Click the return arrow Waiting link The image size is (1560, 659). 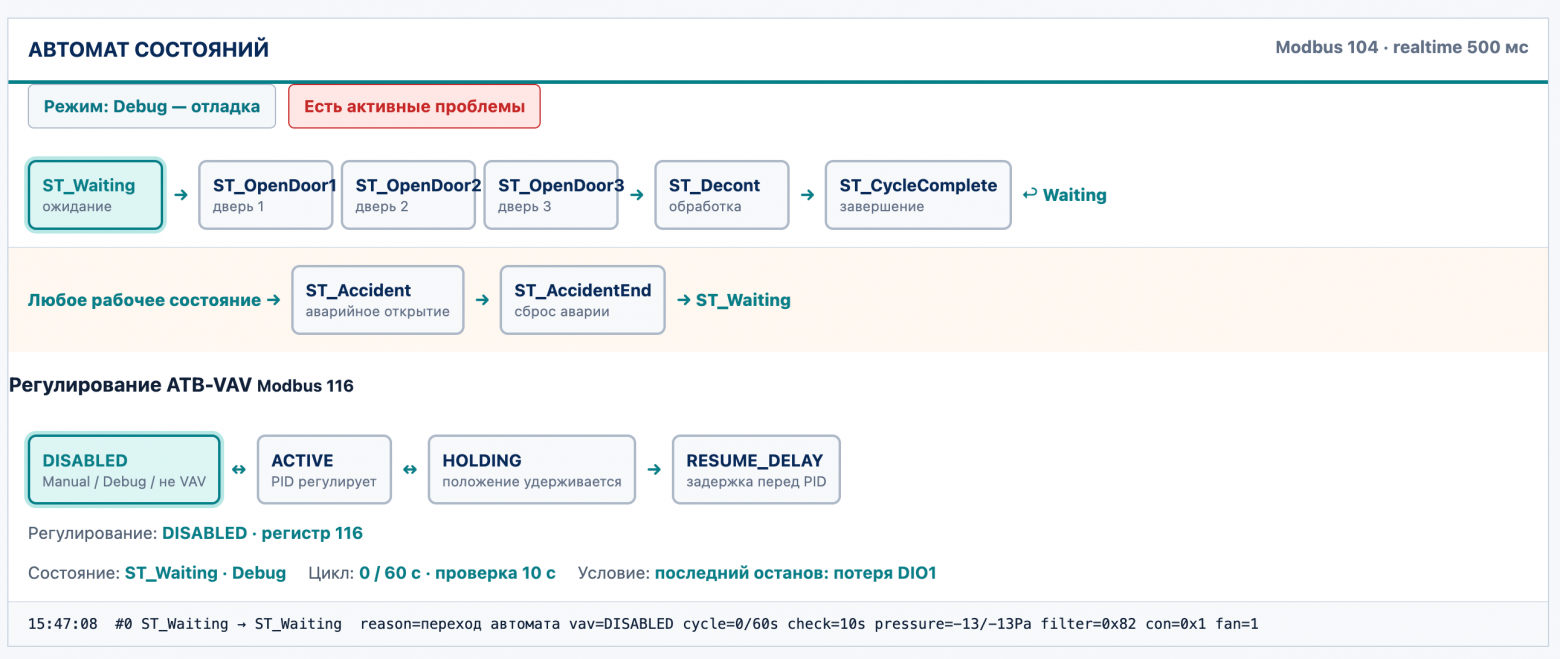[1064, 195]
